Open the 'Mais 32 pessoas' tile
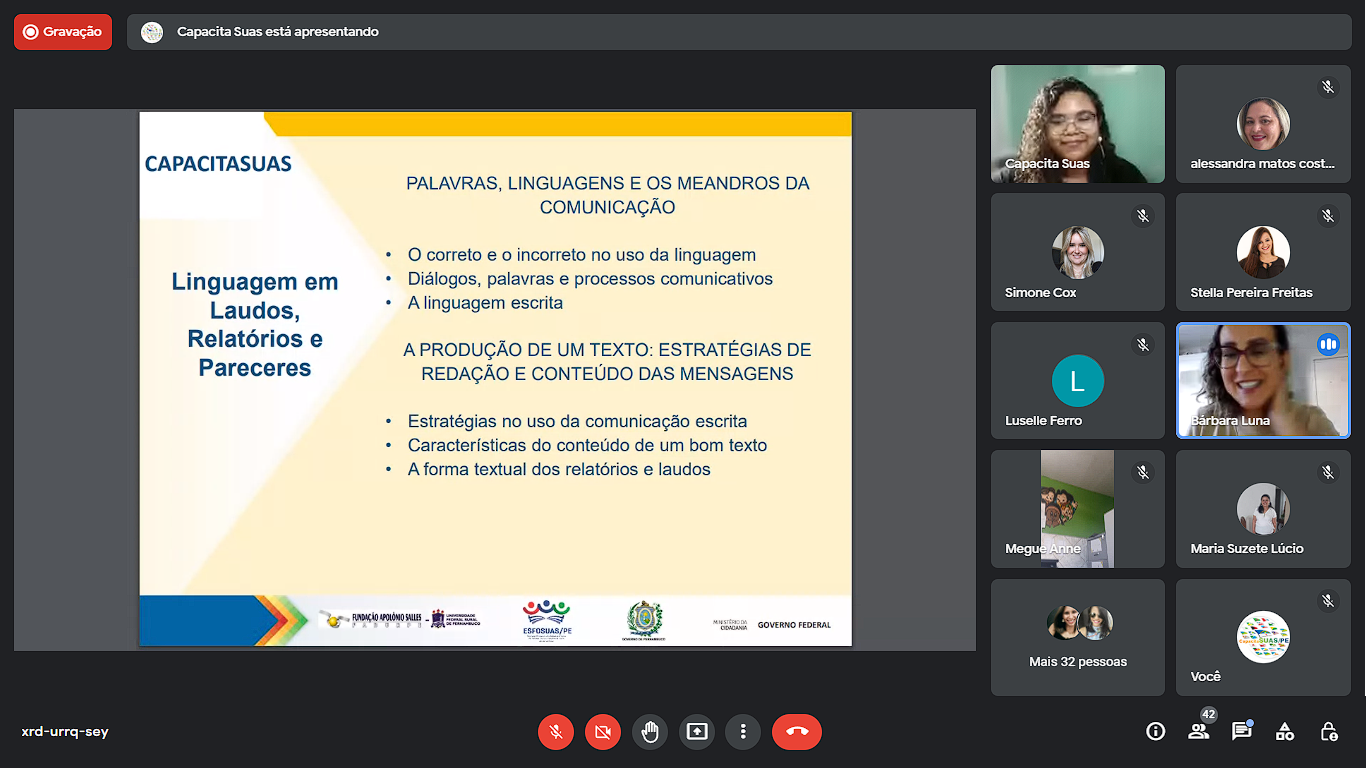Image resolution: width=1366 pixels, height=768 pixels. coord(1077,637)
